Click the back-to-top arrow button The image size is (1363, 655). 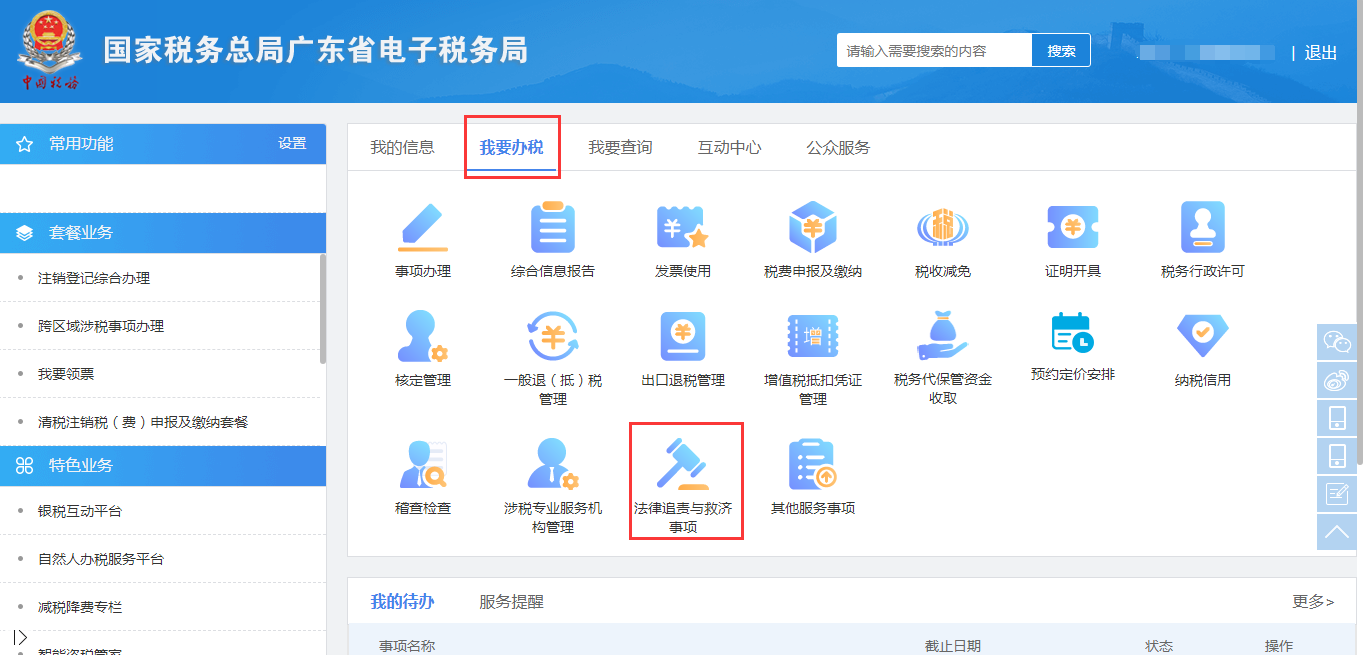[1336, 532]
